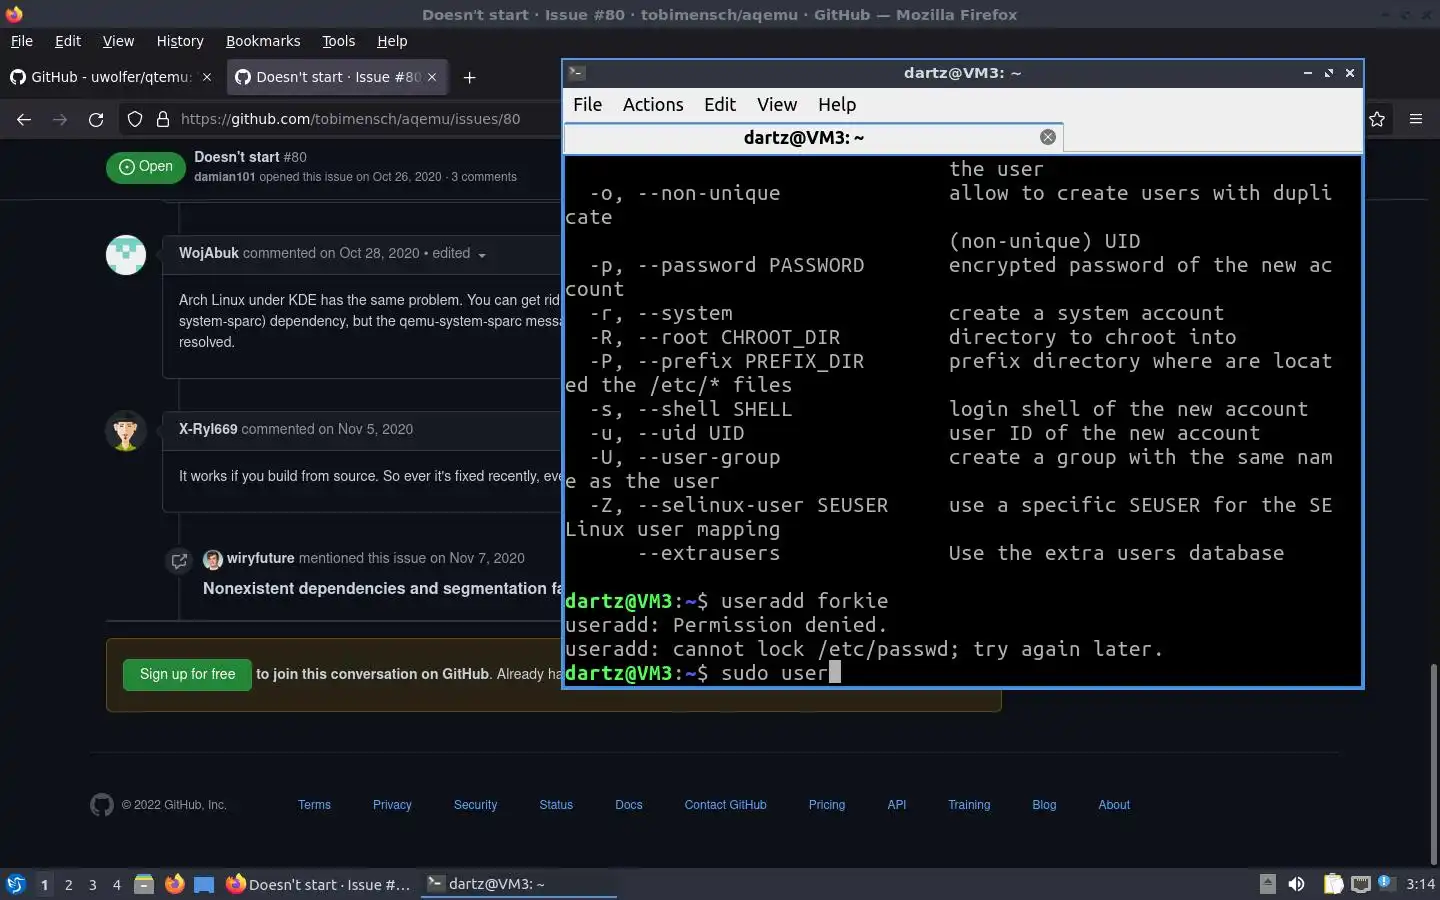Screen dimensions: 1440x900
Task: Open the Firefox File menu
Action: click(21, 41)
